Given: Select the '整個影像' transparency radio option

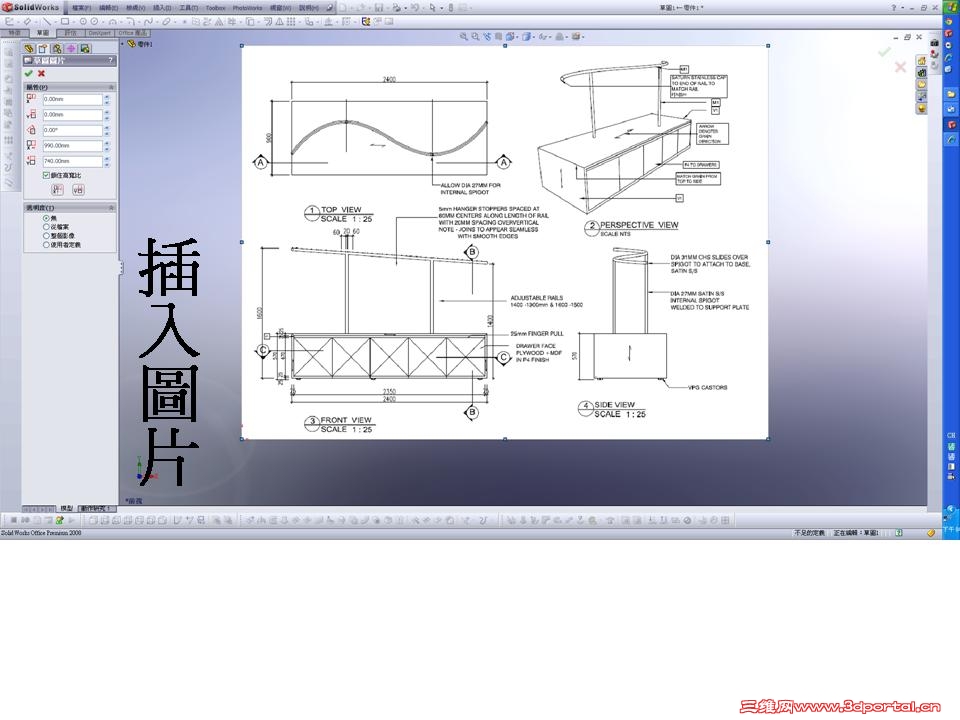Looking at the screenshot, I should (46, 235).
